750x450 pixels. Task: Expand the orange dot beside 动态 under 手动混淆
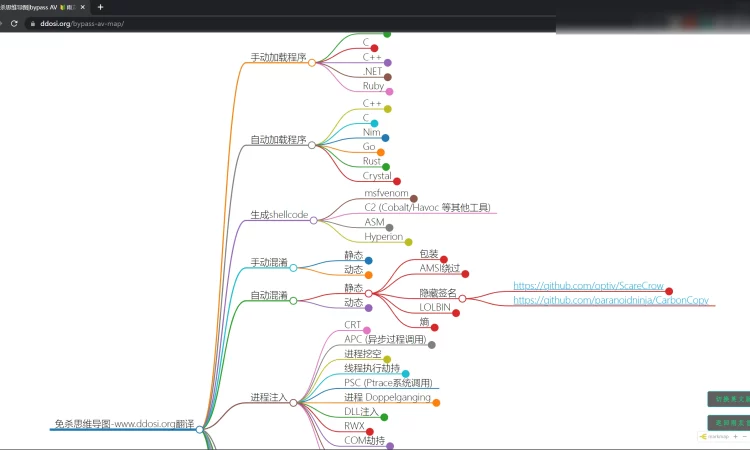(x=368, y=275)
